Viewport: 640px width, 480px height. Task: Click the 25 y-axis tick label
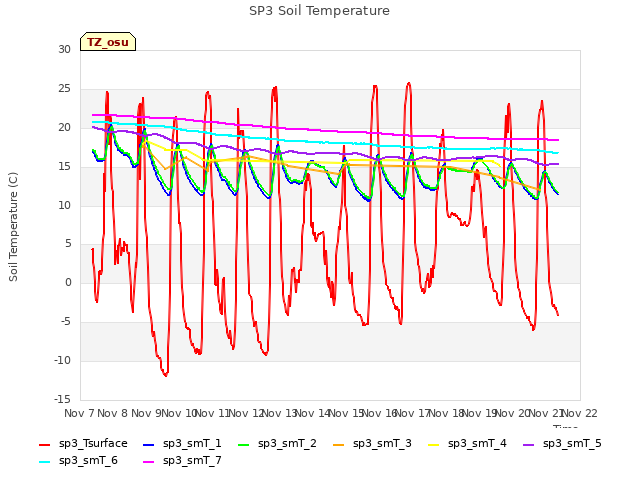[64, 89]
